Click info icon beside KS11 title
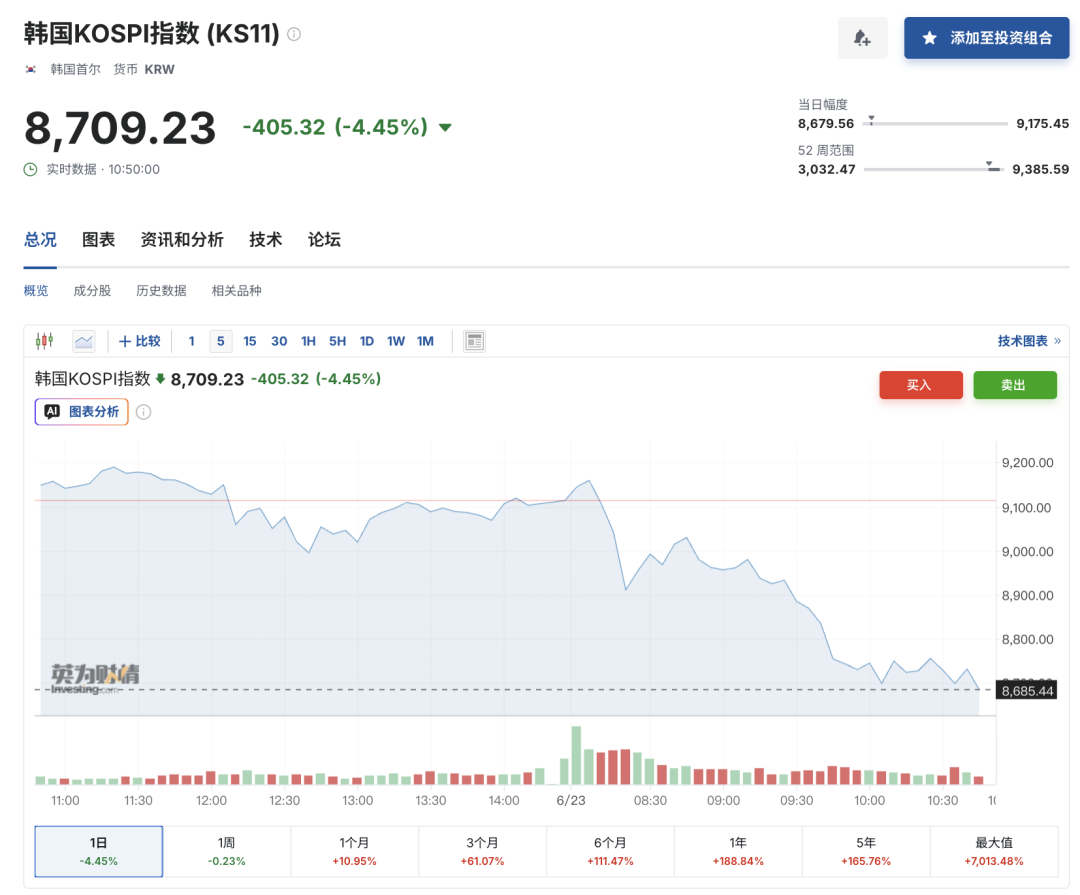1080x895 pixels. pos(294,34)
